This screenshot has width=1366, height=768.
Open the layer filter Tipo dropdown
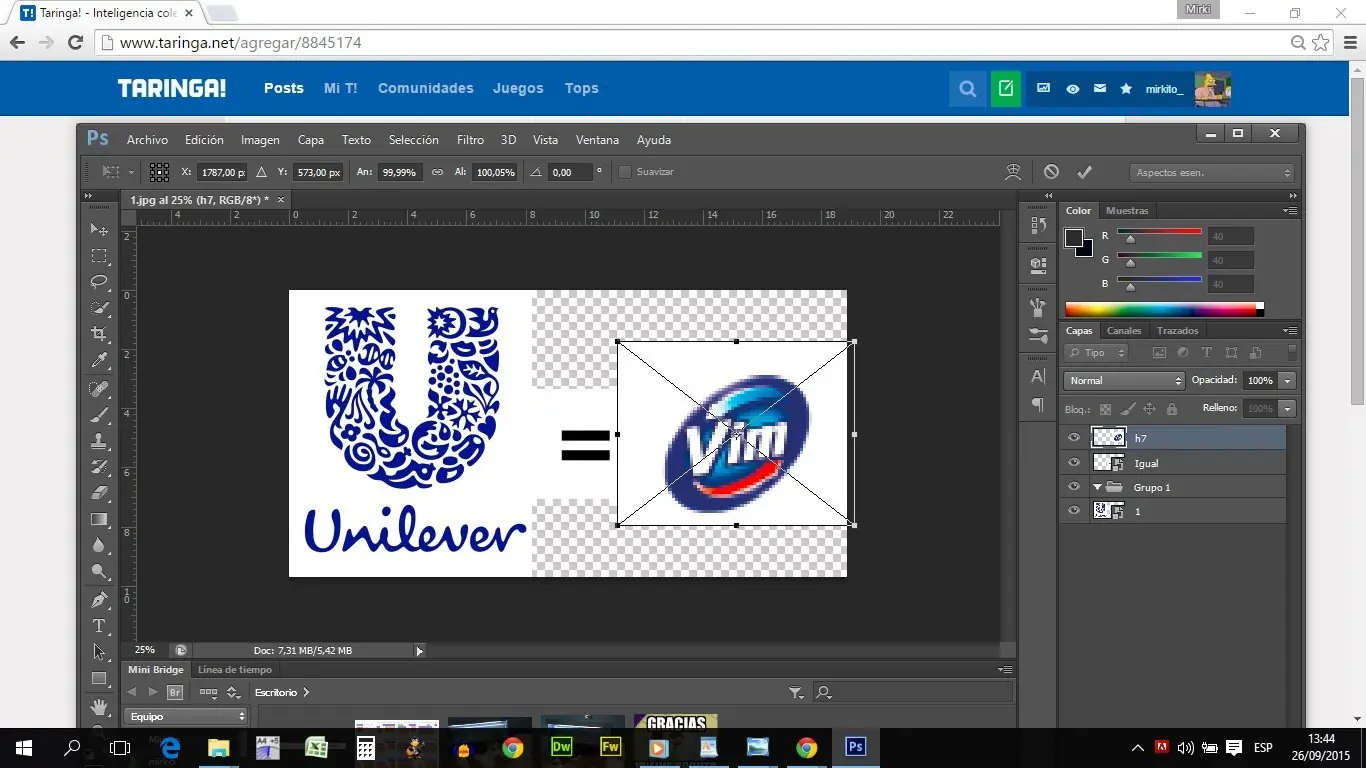pyautogui.click(x=1096, y=353)
